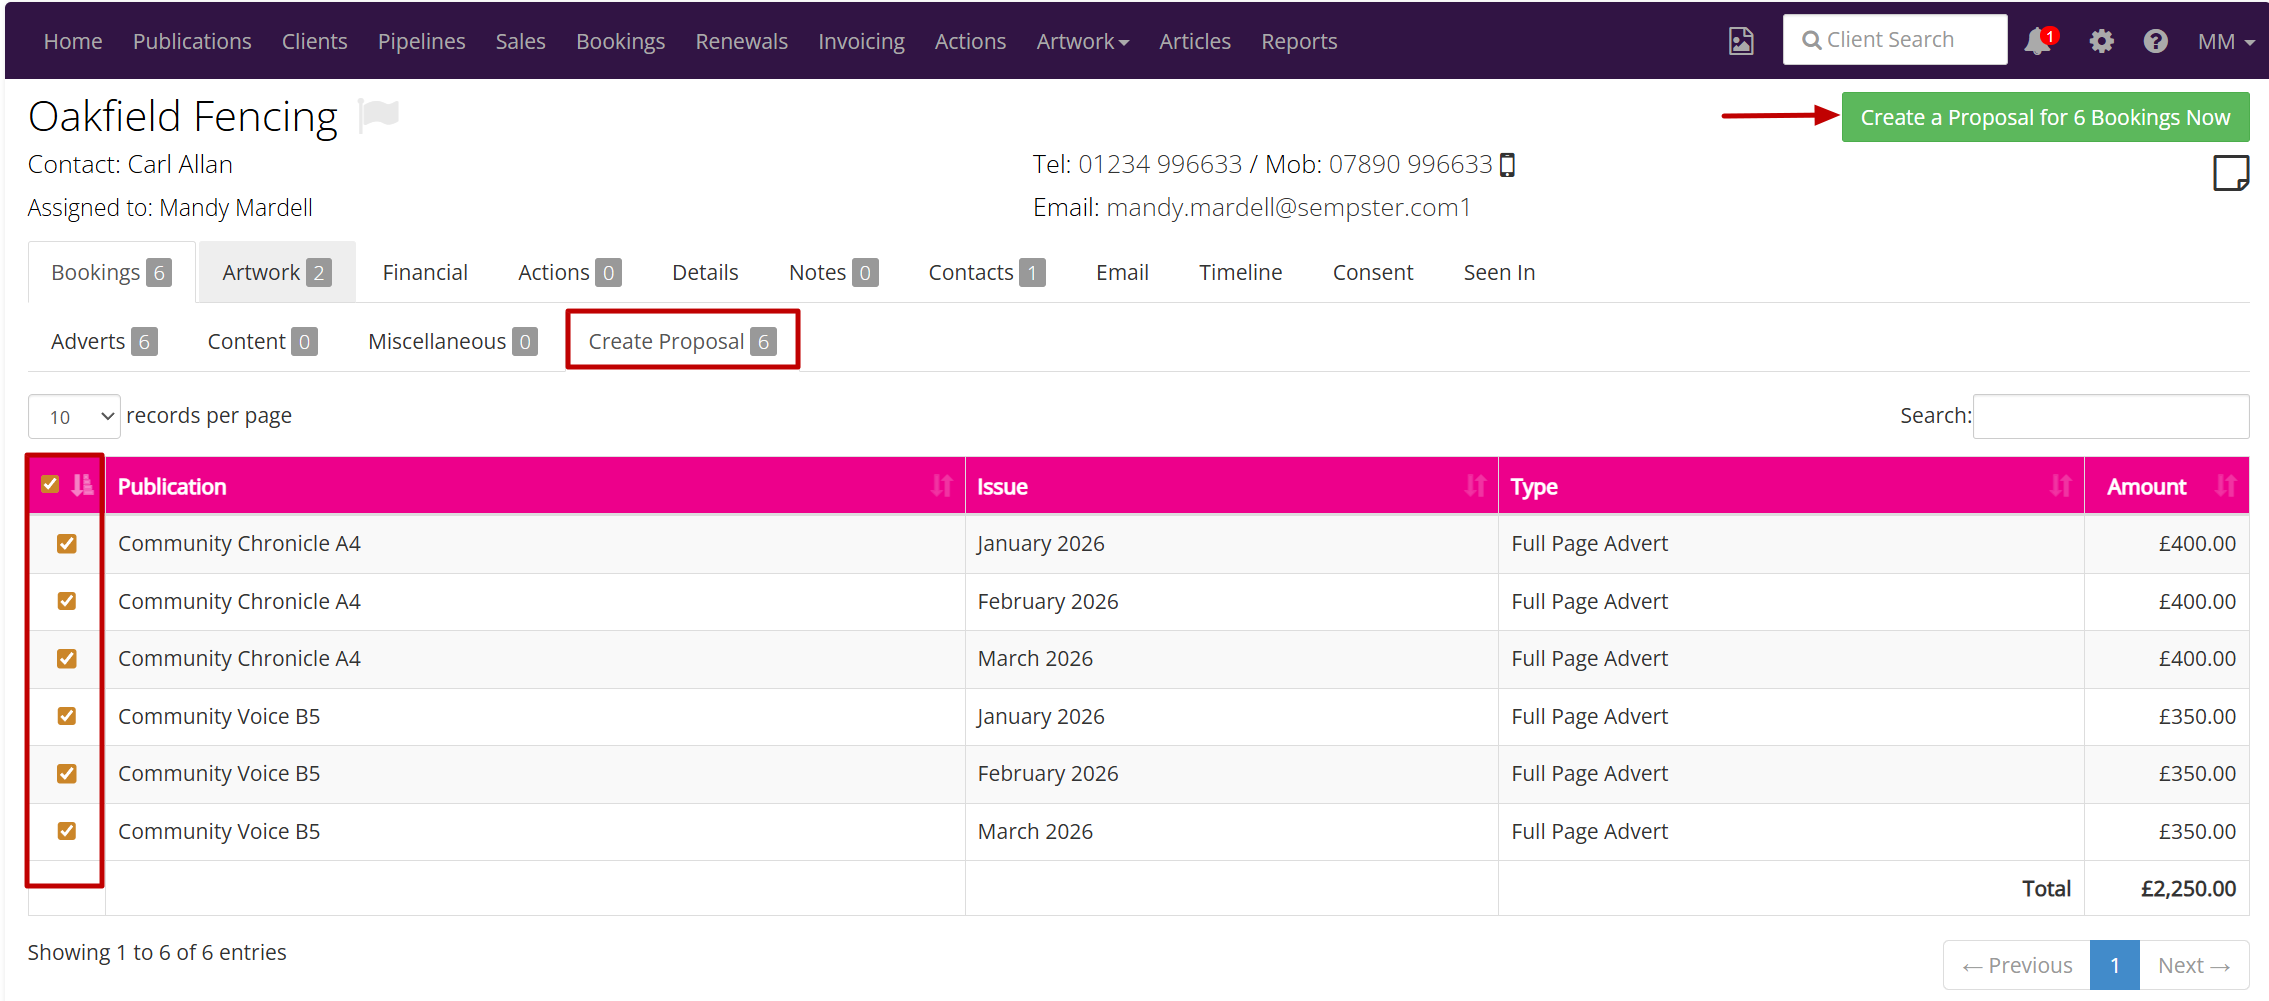Switch to the Seen In tab
Screen dimensions: 2269x1001
pos(1499,272)
